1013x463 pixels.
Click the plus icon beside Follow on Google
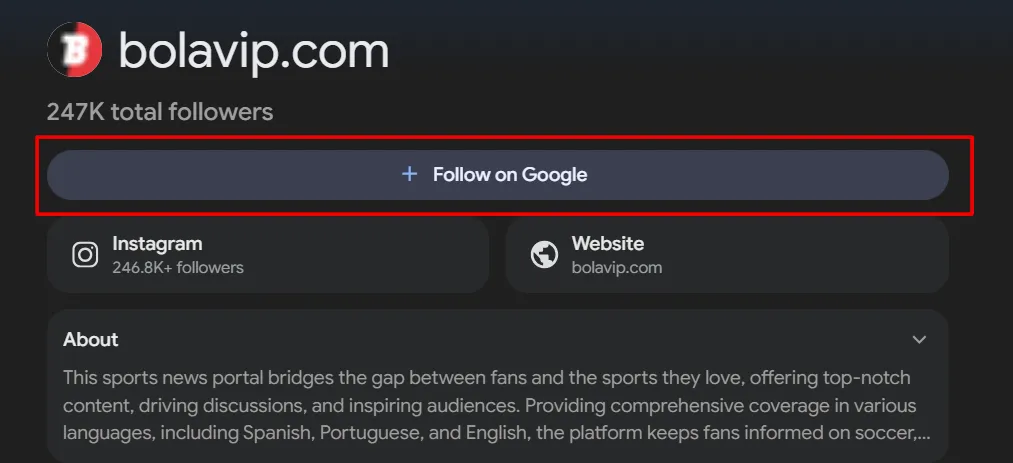408,174
